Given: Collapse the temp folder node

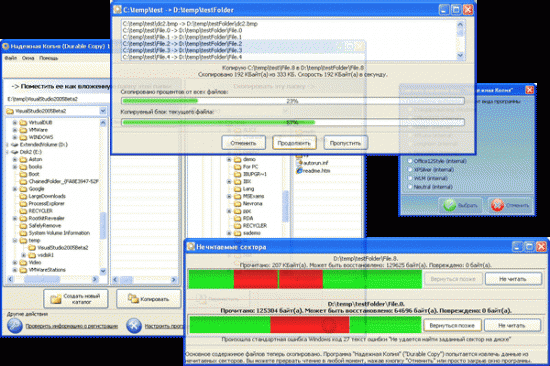Looking at the screenshot, I should 15,240.
